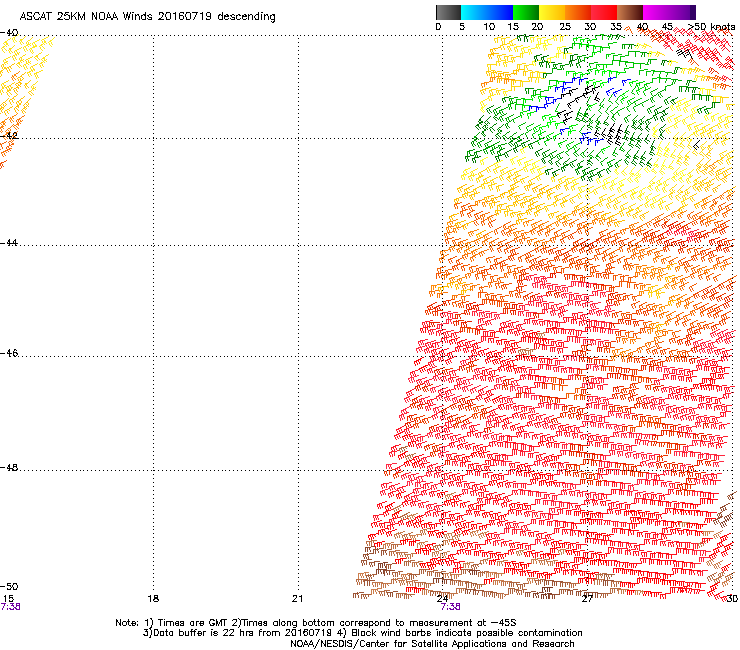Click the longitude axis label '24'

click(x=442, y=599)
